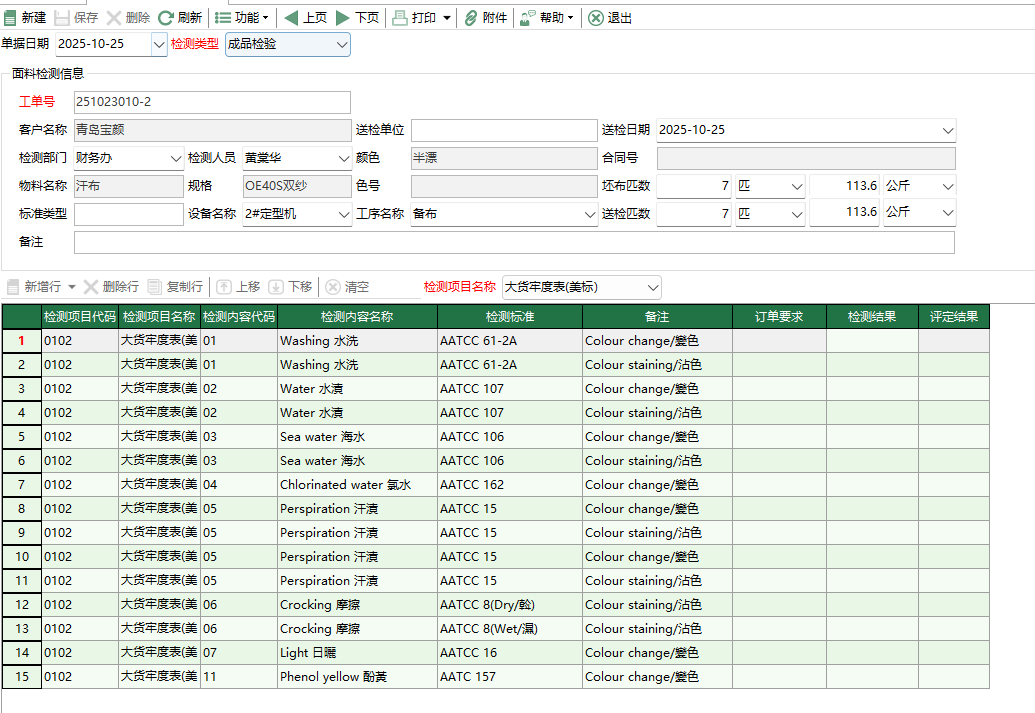Go to previous page with 上页
The image size is (1035, 713).
[x=291, y=18]
